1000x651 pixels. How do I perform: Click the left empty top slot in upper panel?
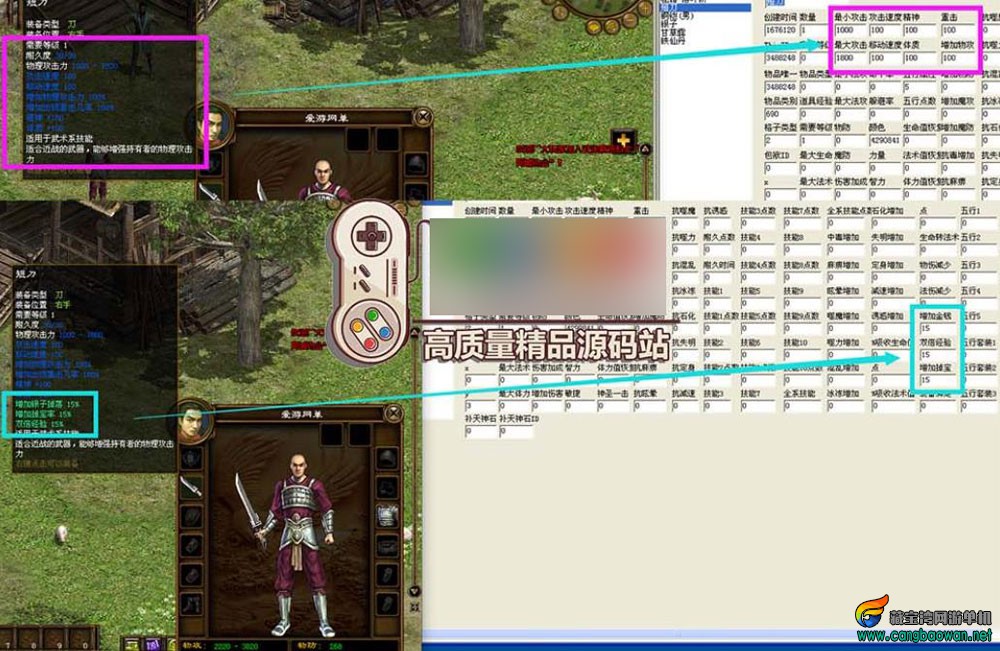(358, 139)
